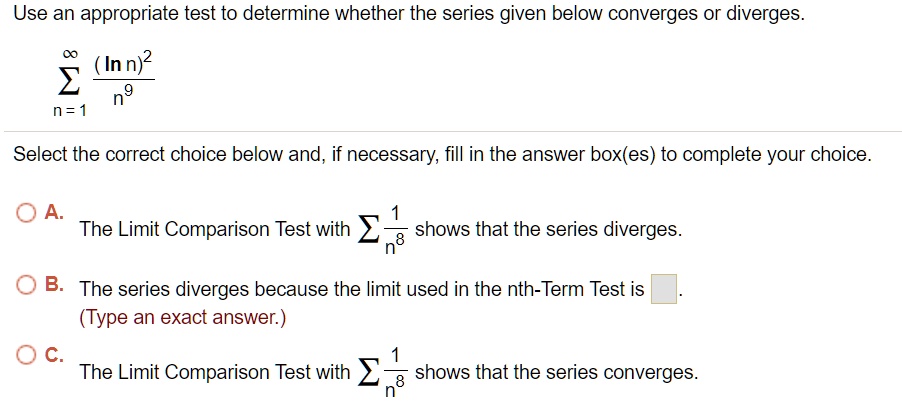Click the text 'shows that the series diverges'
This screenshot has width=902, height=401.
pos(548,230)
